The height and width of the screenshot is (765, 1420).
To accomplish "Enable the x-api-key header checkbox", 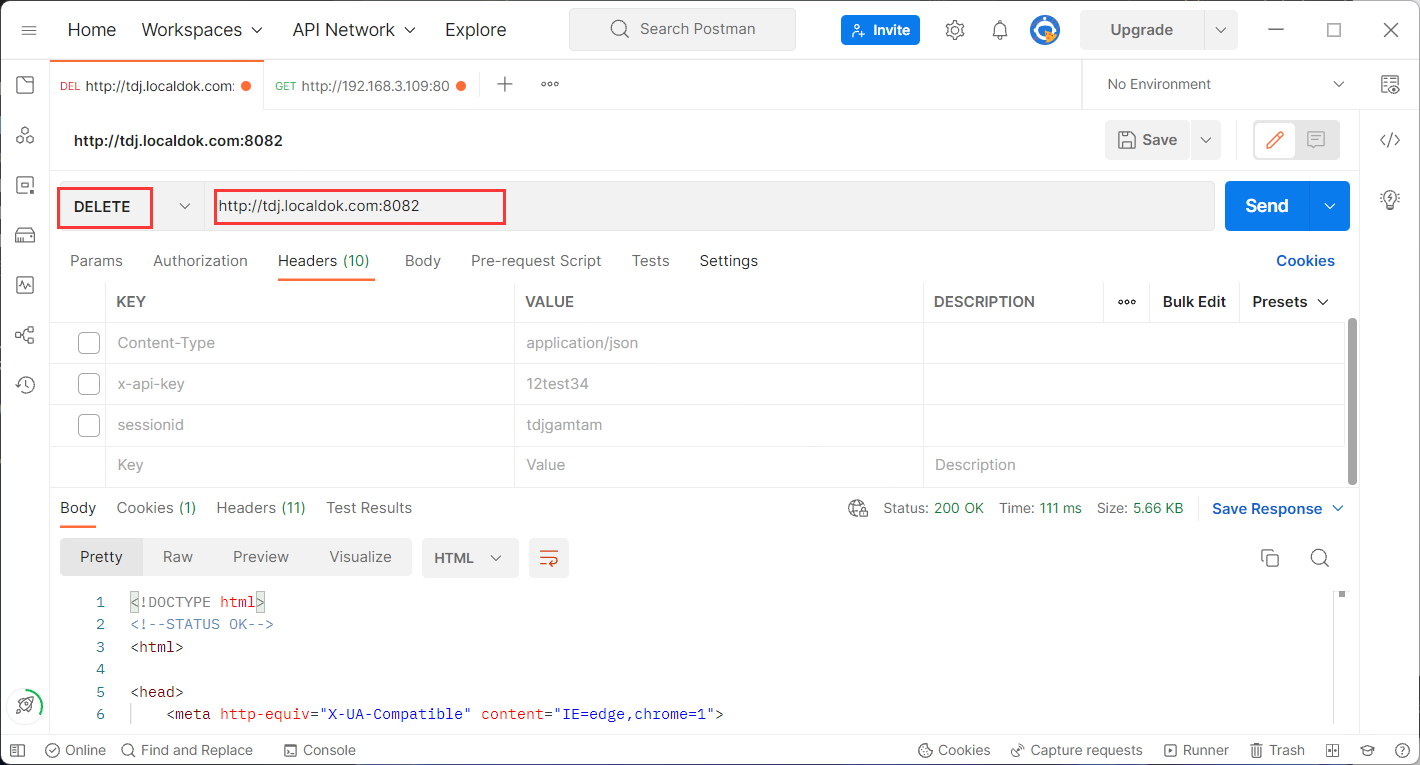I will click(89, 384).
